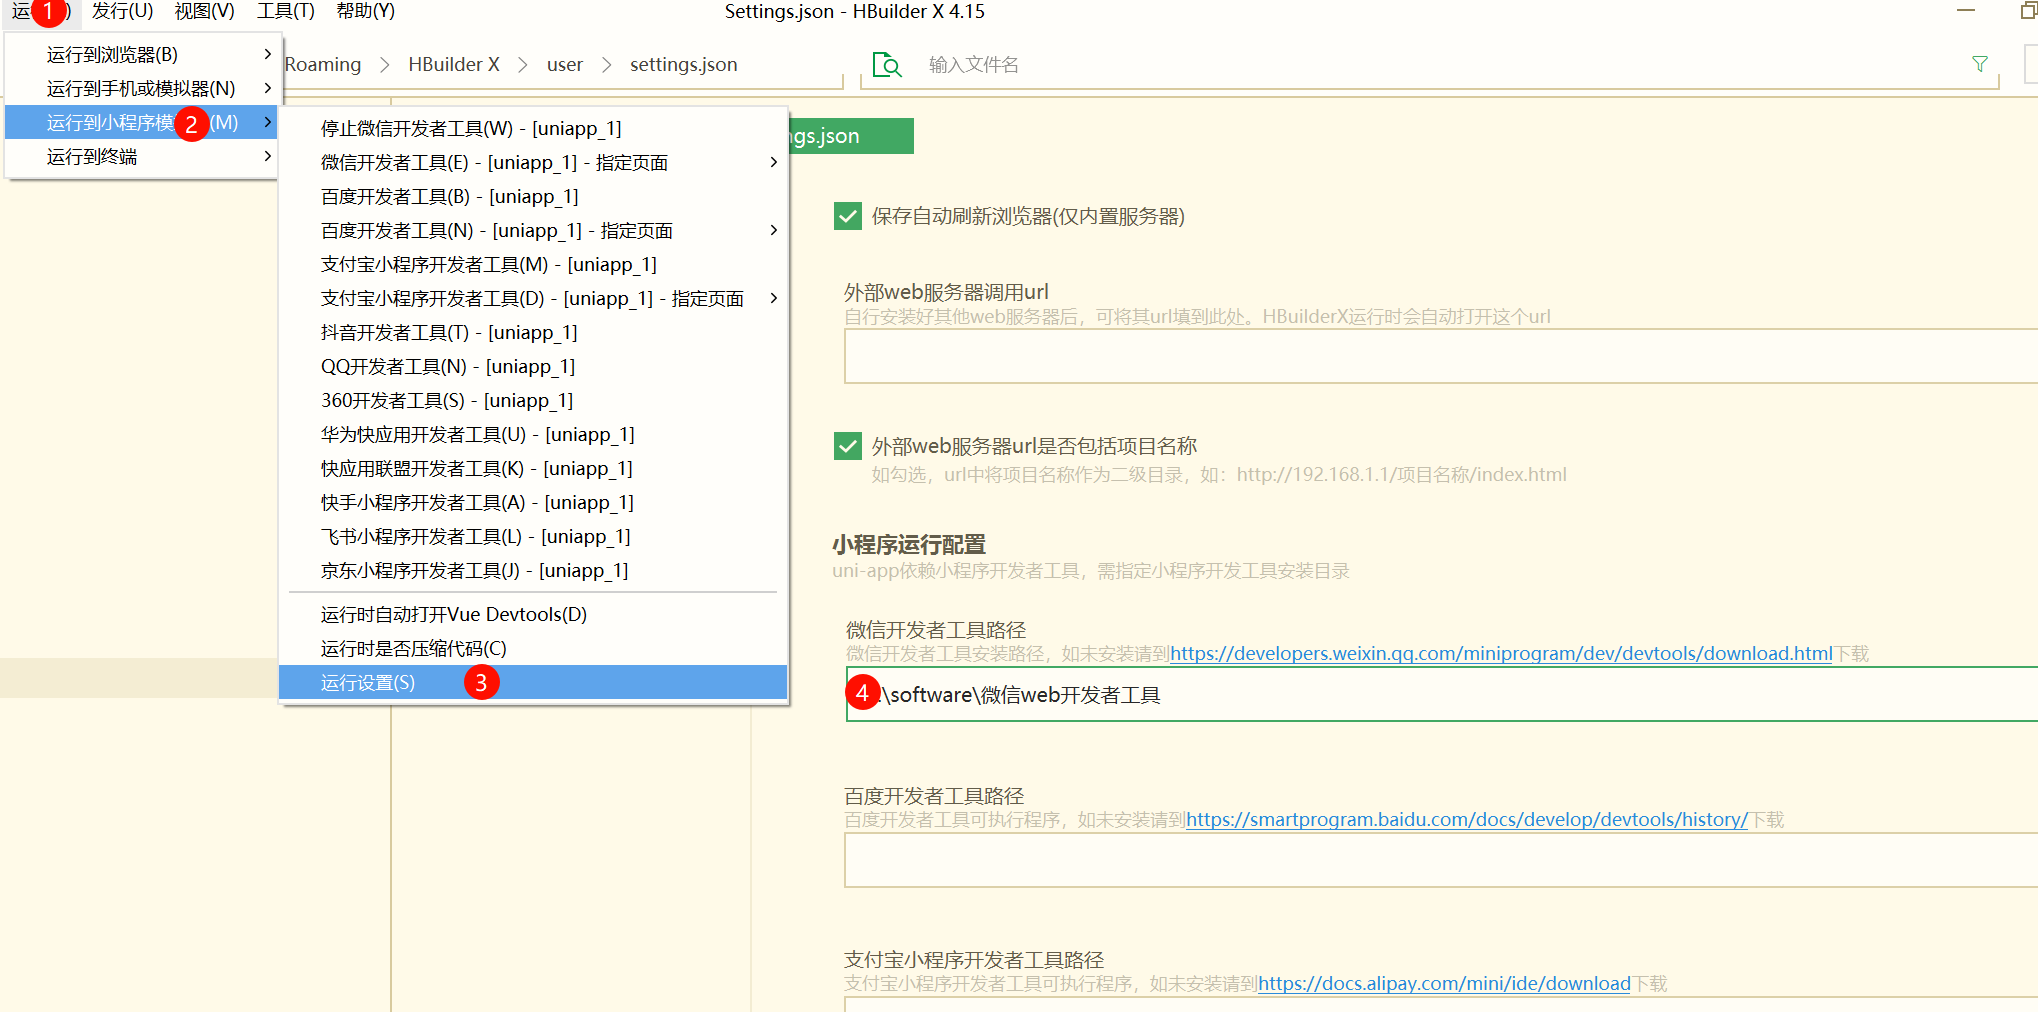Click the 百度开发者工具路径 input field
Image resolution: width=2038 pixels, height=1012 pixels.
click(x=1441, y=860)
